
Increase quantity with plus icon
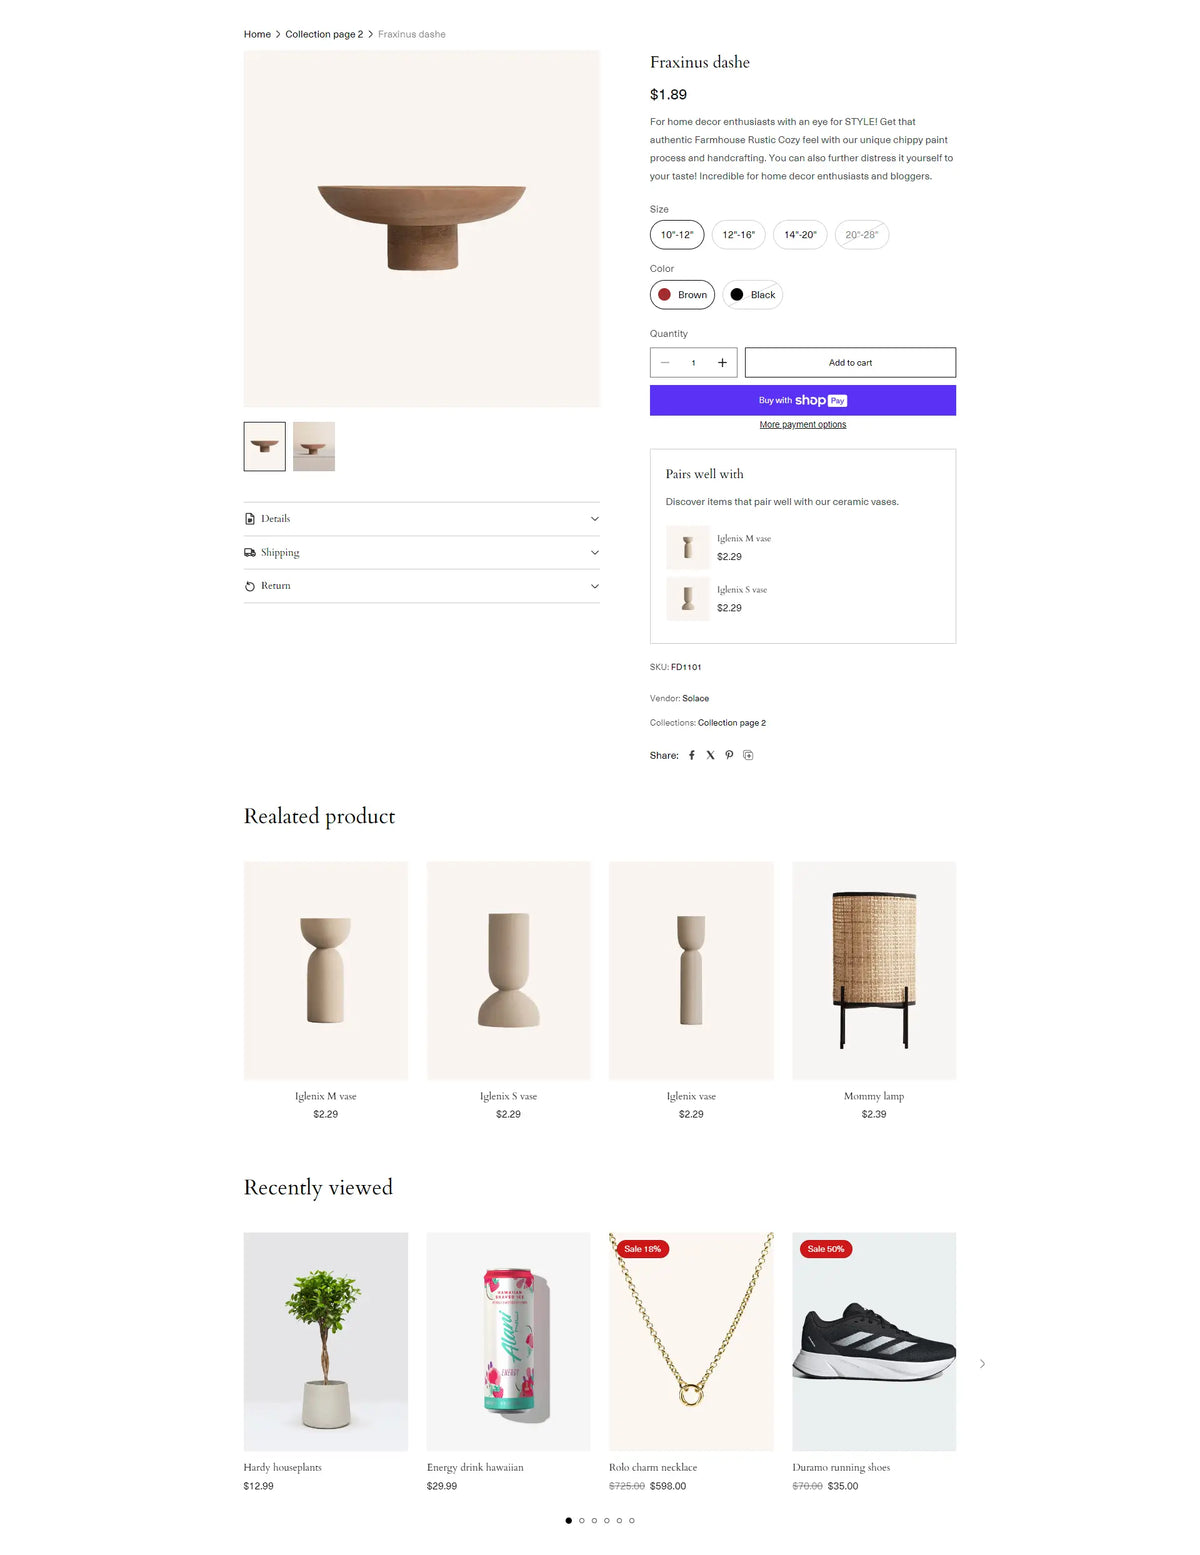click(722, 363)
